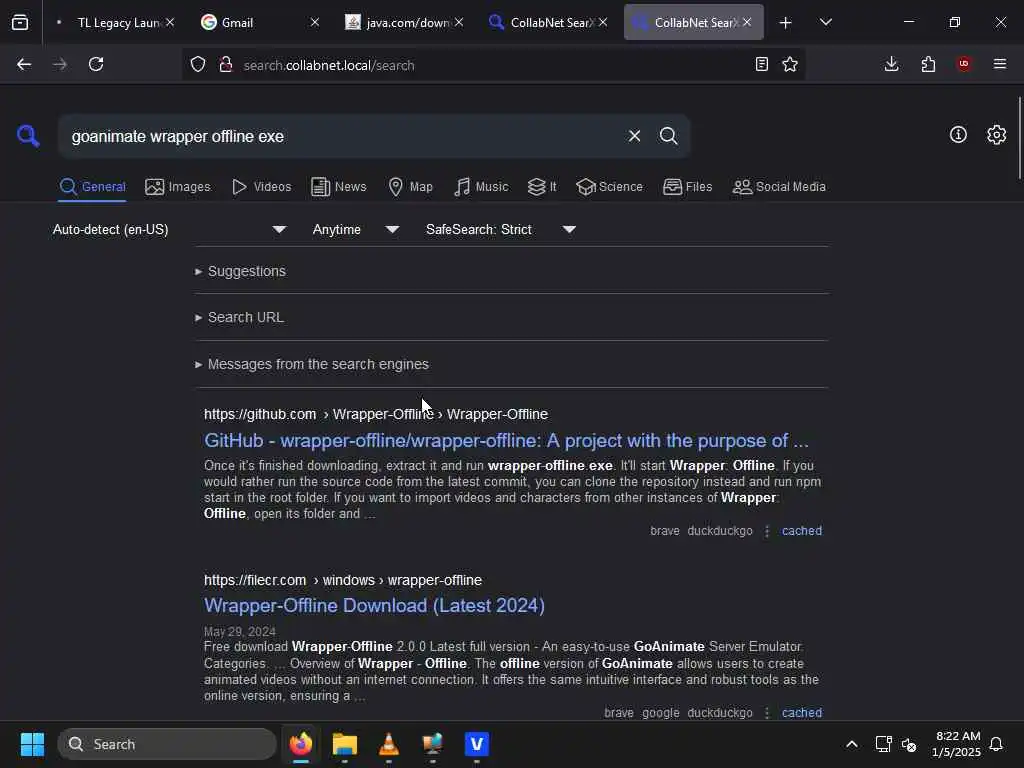Bookmark this page with star
This screenshot has height=768, width=1024.
[x=790, y=64]
